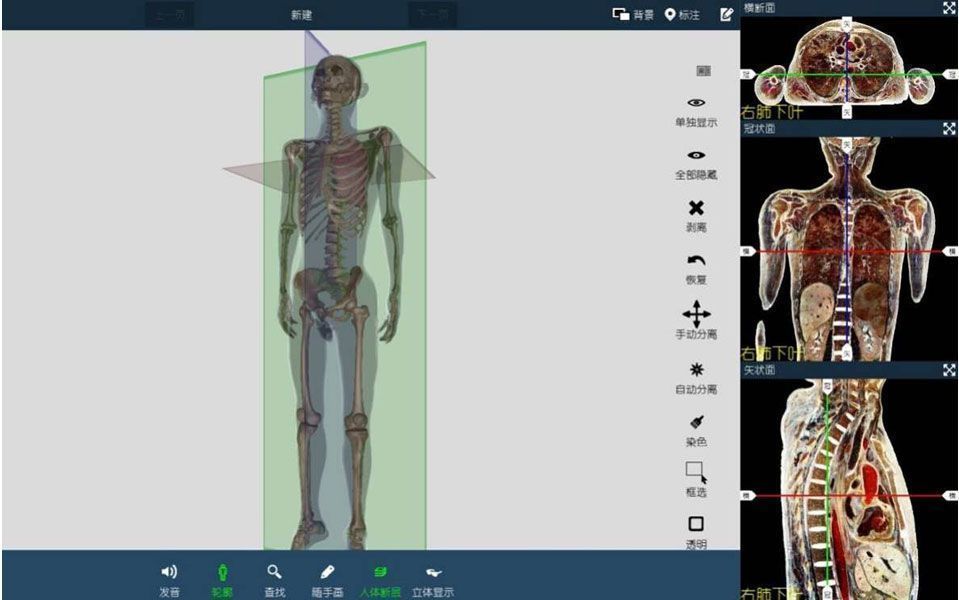Expand the 矢状面 sagittal section view
The width and height of the screenshot is (959, 600).
pyautogui.click(x=948, y=370)
